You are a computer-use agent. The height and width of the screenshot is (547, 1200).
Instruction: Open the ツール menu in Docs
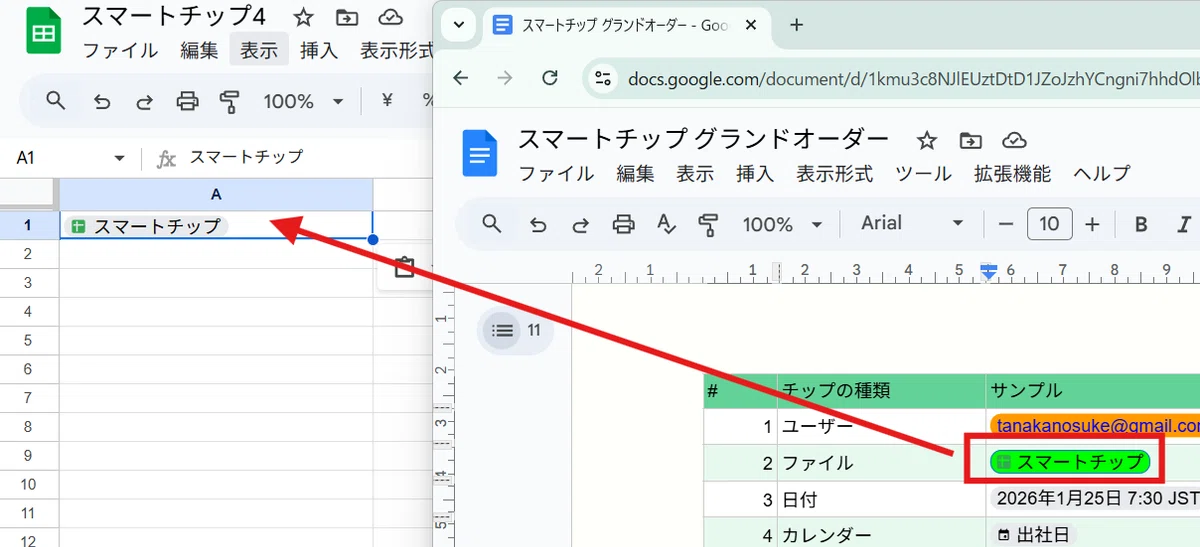coord(923,174)
